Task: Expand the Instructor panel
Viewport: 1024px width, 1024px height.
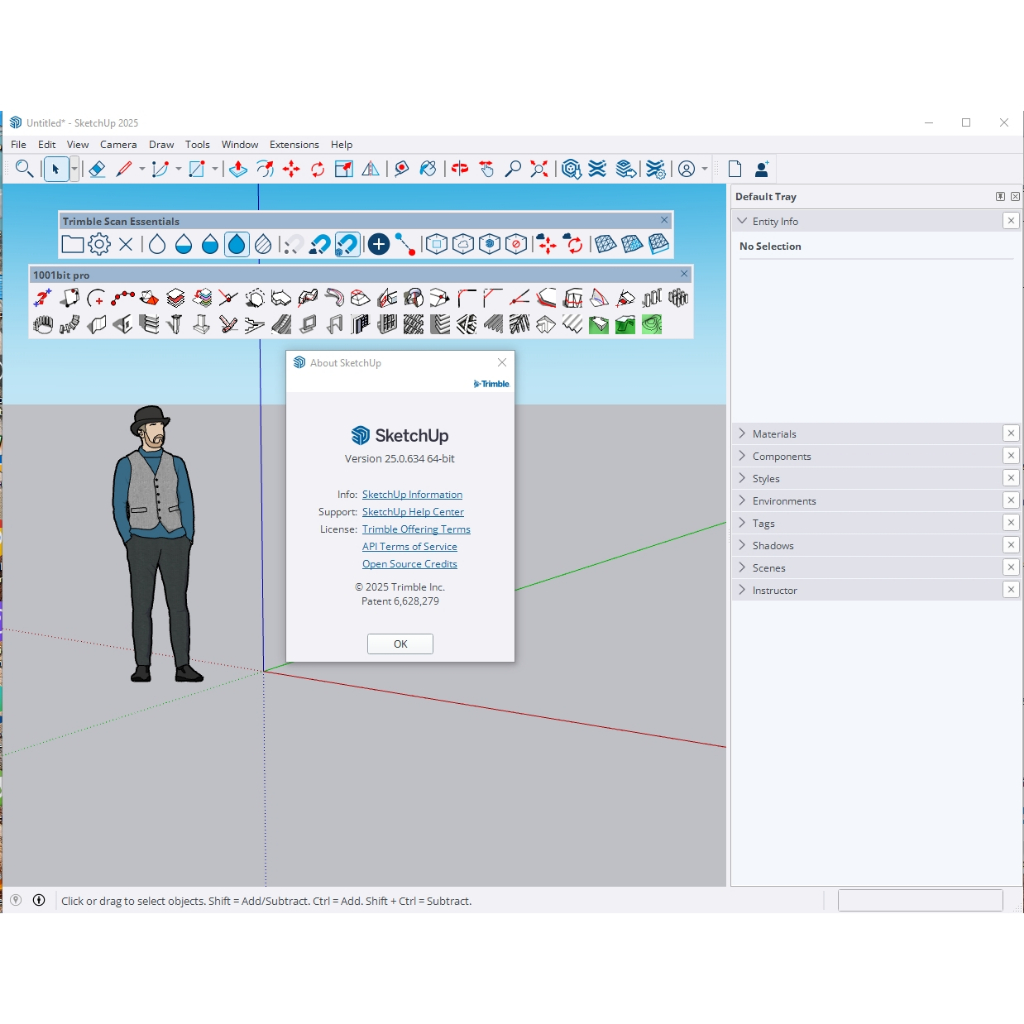Action: point(742,589)
